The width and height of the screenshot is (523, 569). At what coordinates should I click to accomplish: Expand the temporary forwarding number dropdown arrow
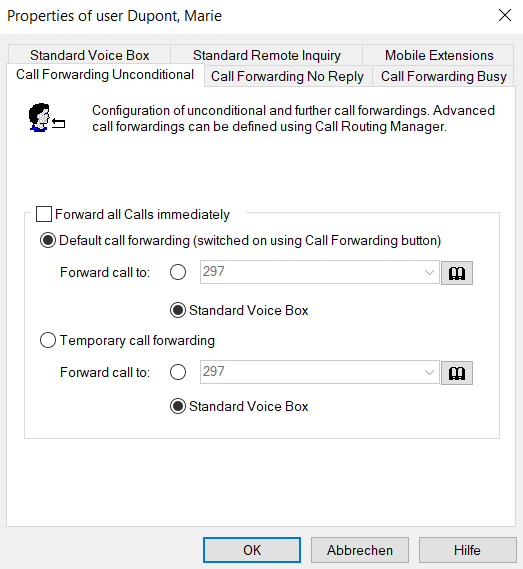[x=429, y=372]
